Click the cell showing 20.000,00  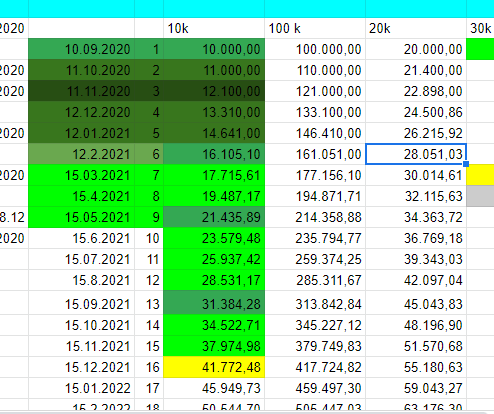[x=416, y=49]
